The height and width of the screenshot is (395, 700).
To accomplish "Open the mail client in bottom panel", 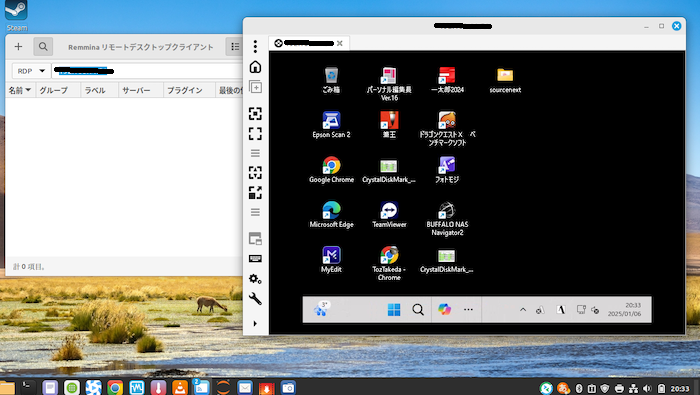I will coord(245,388).
